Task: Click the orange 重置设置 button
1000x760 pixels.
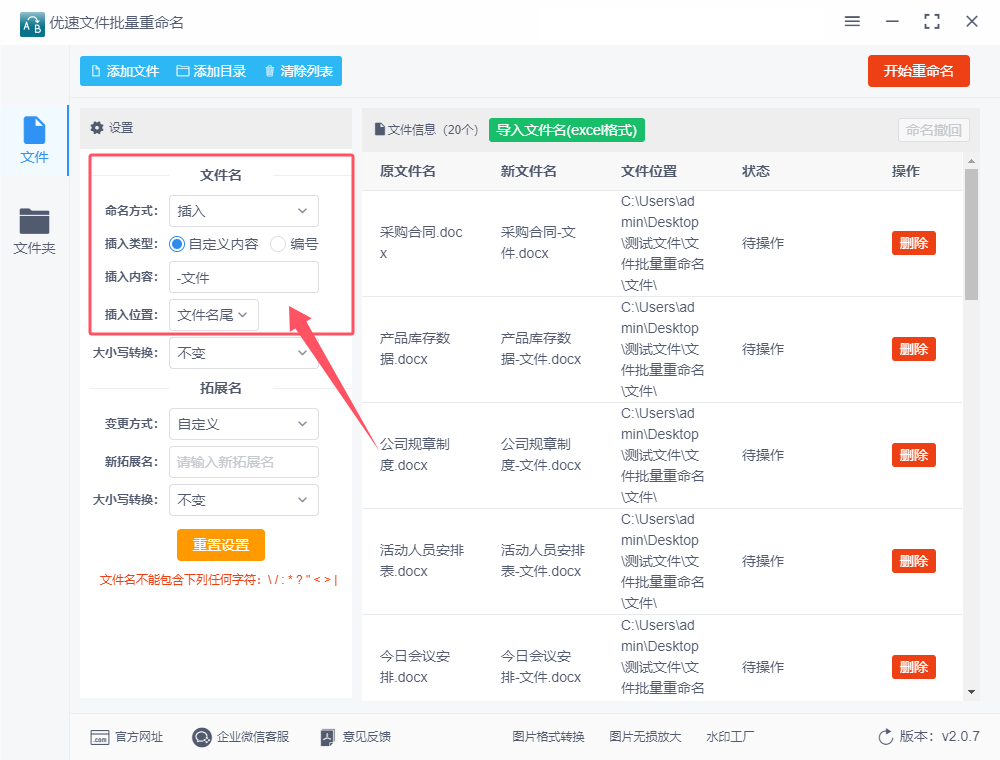Action: (x=221, y=545)
